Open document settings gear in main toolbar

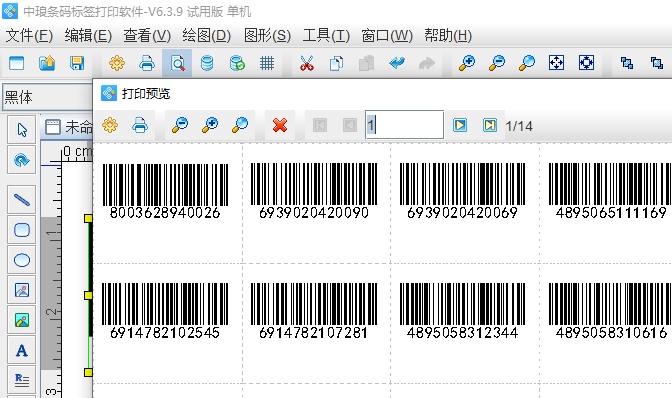pyautogui.click(x=117, y=63)
